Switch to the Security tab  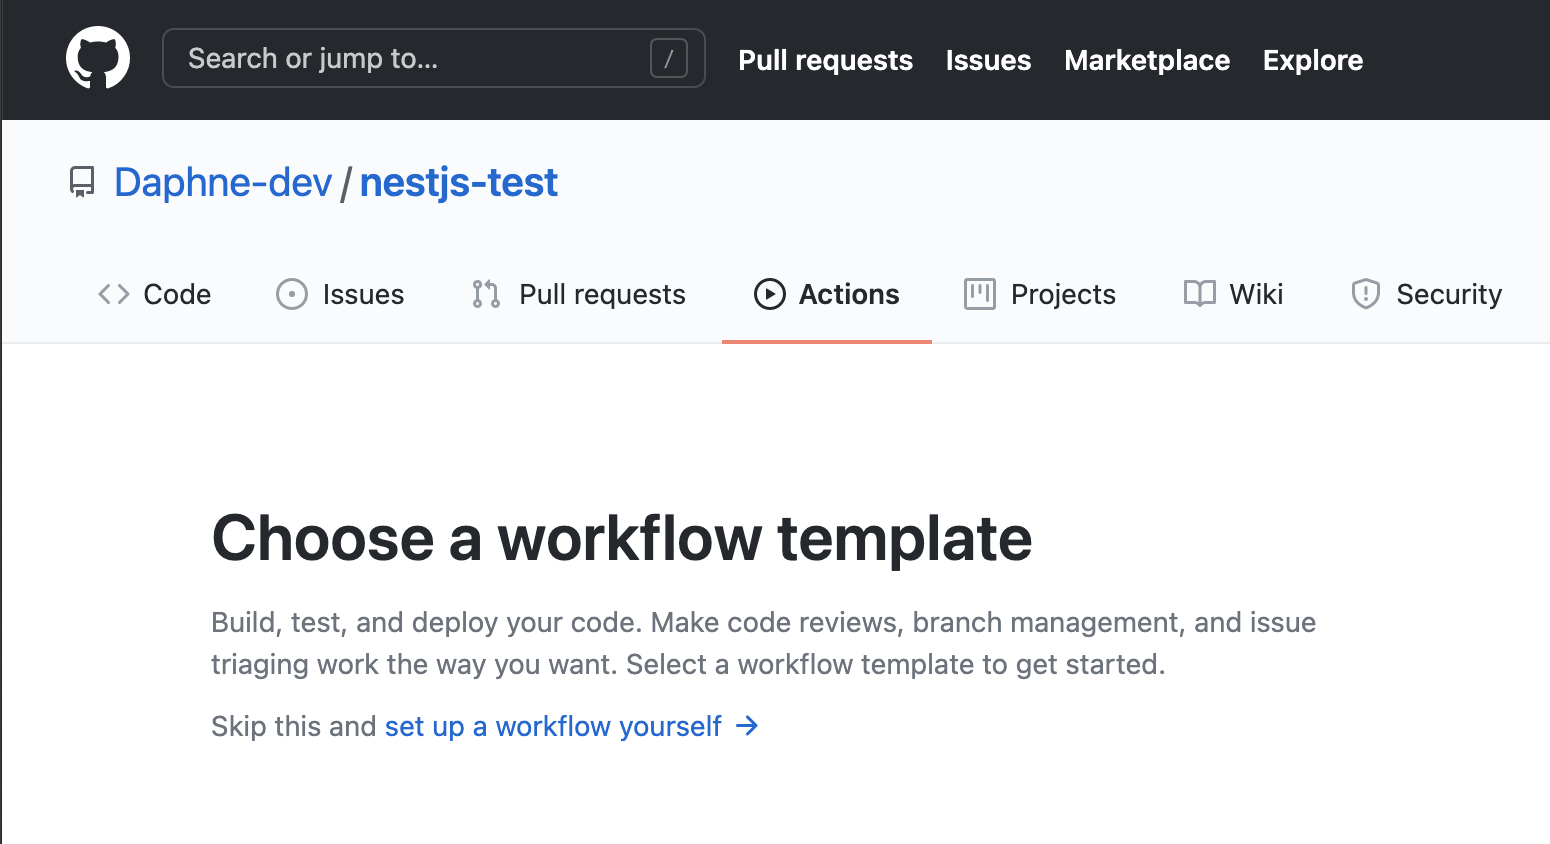(x=1426, y=294)
